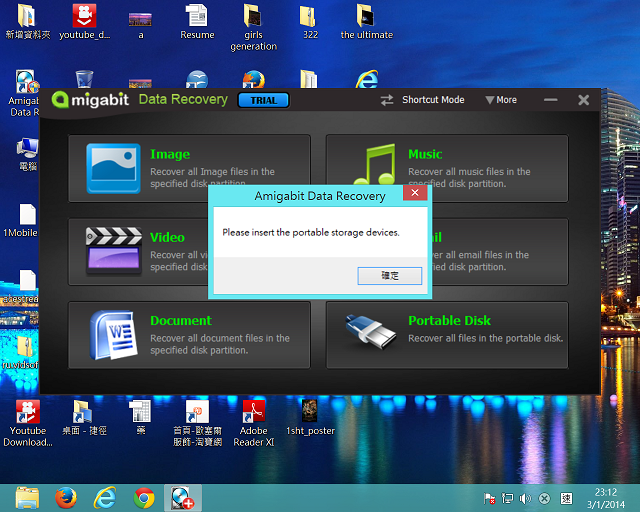The image size is (640, 512).
Task: Select the 1Mobile file on desktop
Action: click(20, 221)
